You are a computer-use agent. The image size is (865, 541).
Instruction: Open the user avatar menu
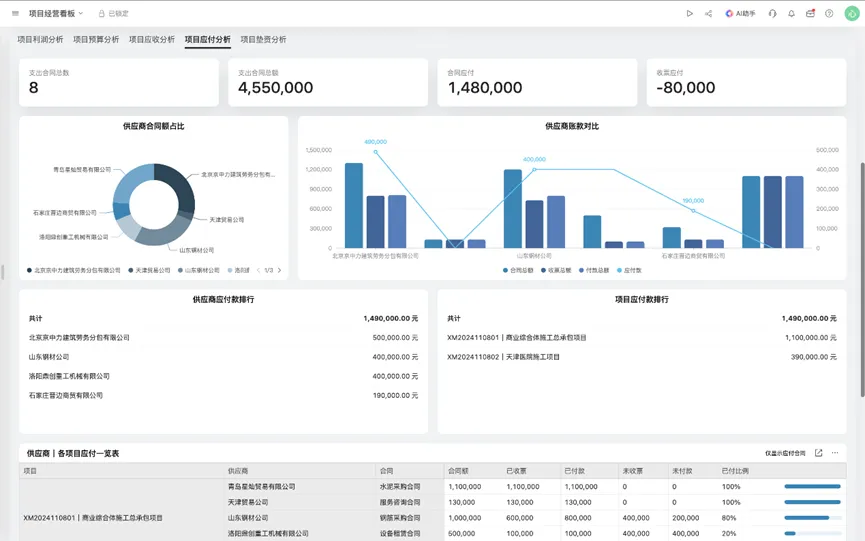pyautogui.click(x=851, y=14)
